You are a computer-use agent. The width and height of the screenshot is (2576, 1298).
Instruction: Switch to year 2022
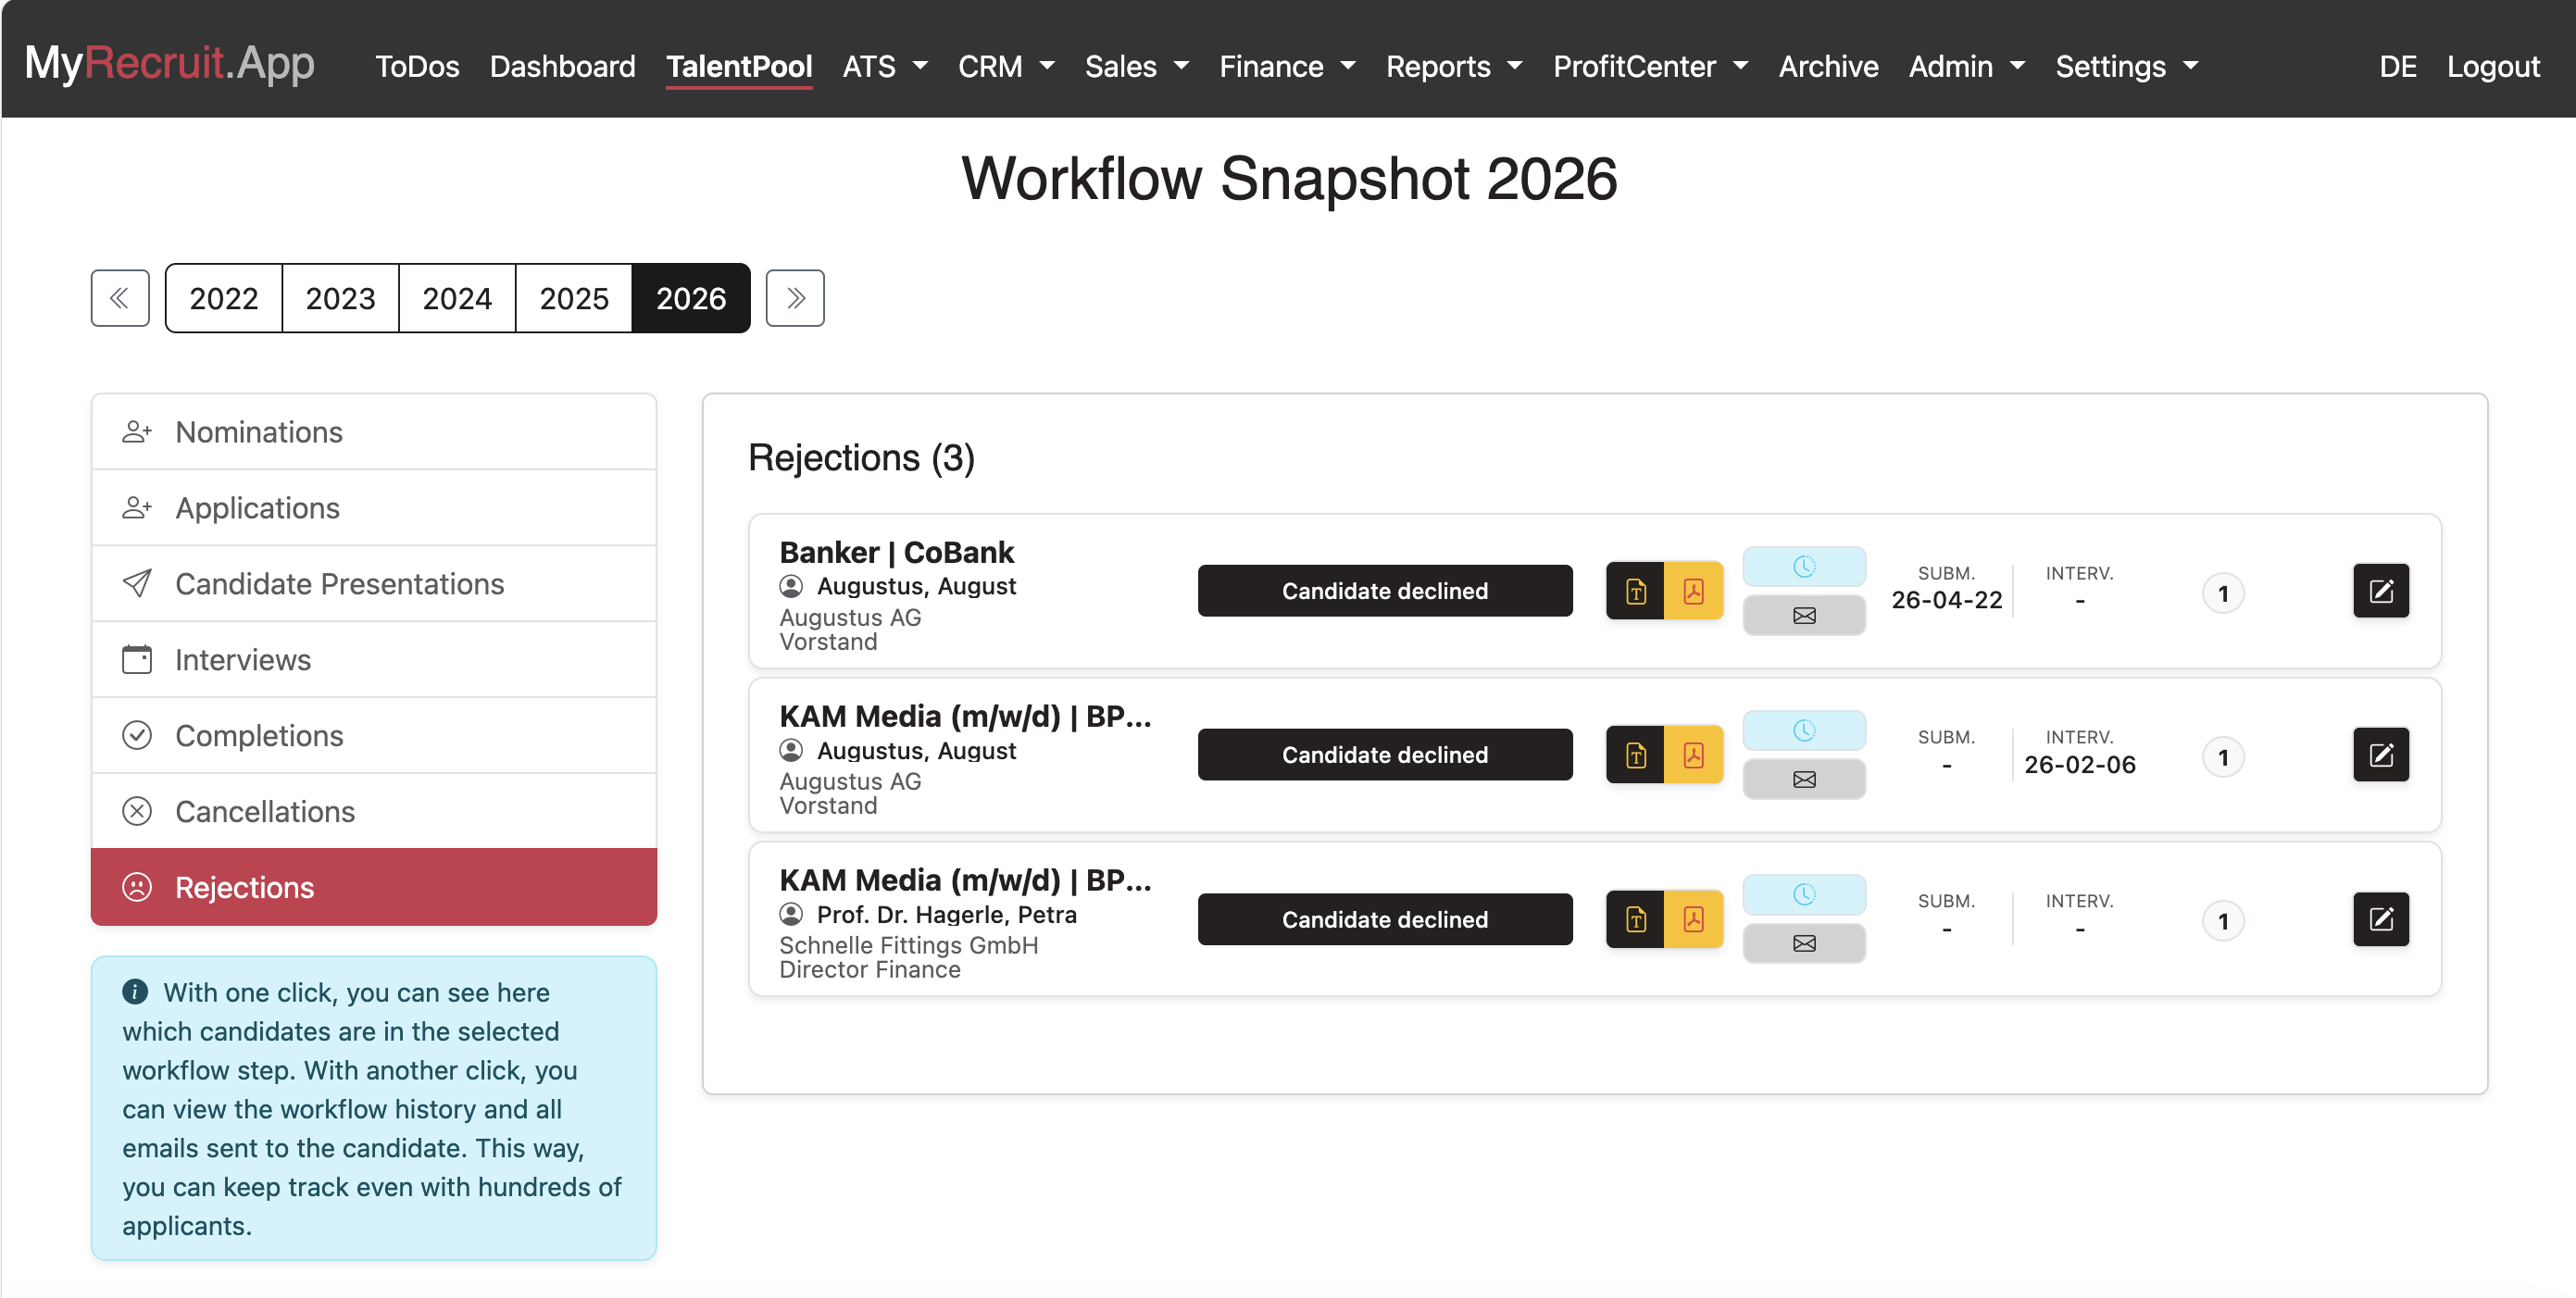(224, 298)
